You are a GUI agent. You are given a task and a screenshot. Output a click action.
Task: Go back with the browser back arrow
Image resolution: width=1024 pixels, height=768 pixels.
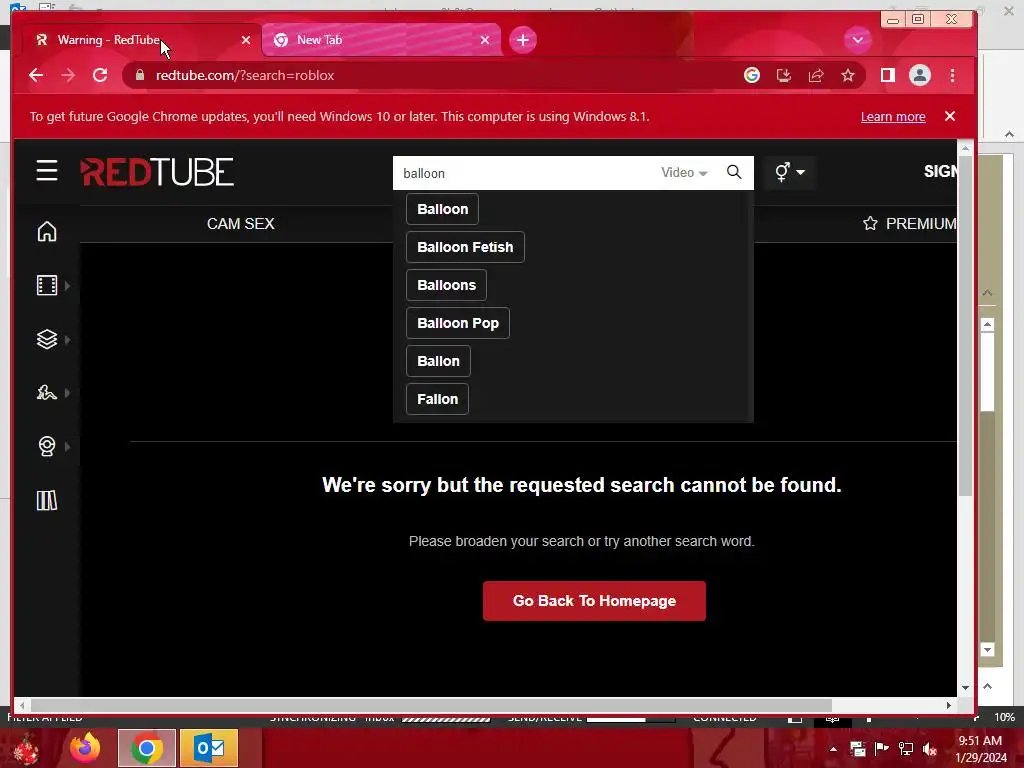(x=36, y=75)
